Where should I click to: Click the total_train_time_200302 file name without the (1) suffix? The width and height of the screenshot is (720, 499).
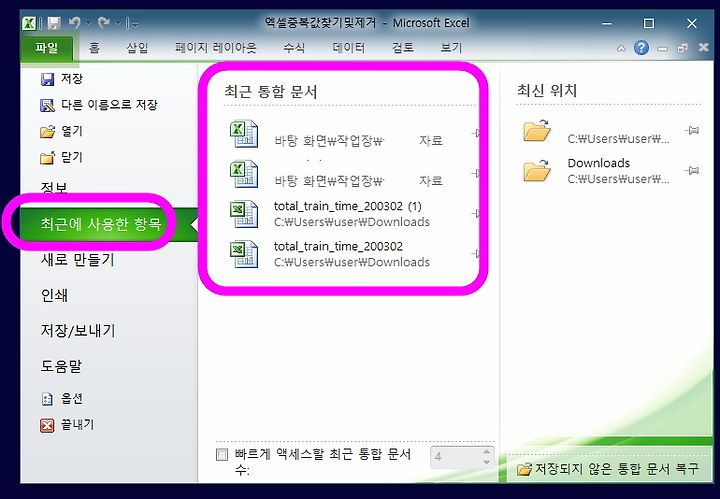click(x=338, y=246)
